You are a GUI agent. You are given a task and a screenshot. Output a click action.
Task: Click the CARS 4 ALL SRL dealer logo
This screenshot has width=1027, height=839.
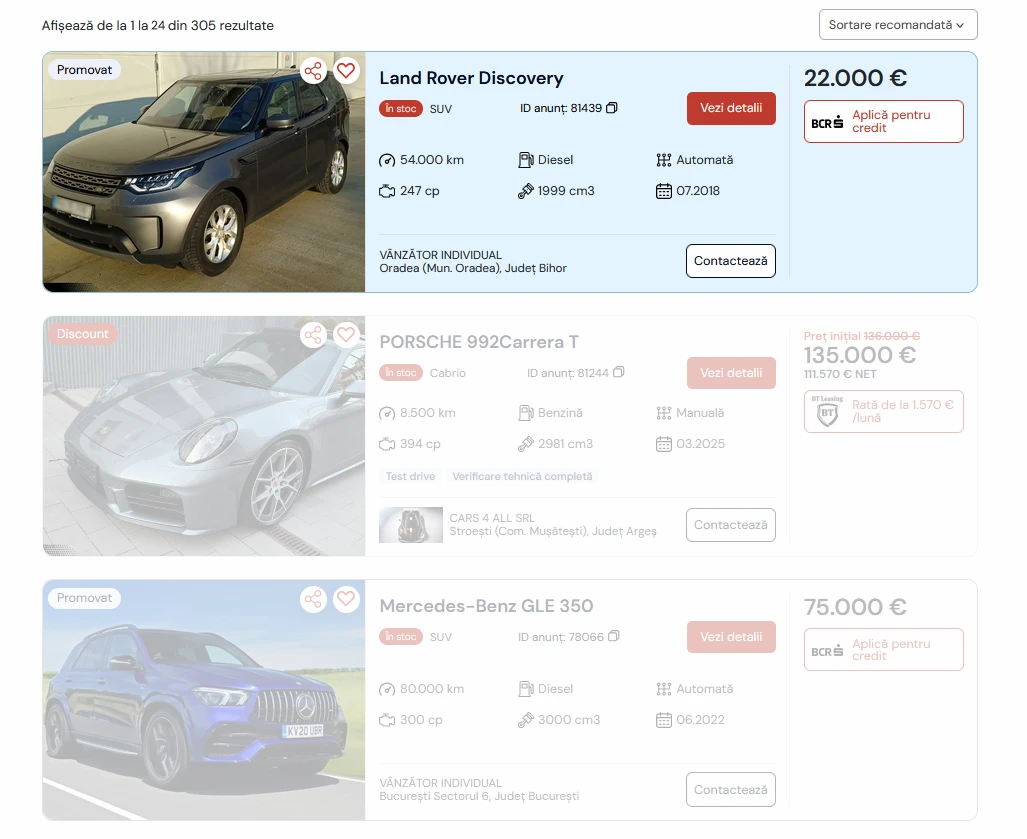[411, 525]
